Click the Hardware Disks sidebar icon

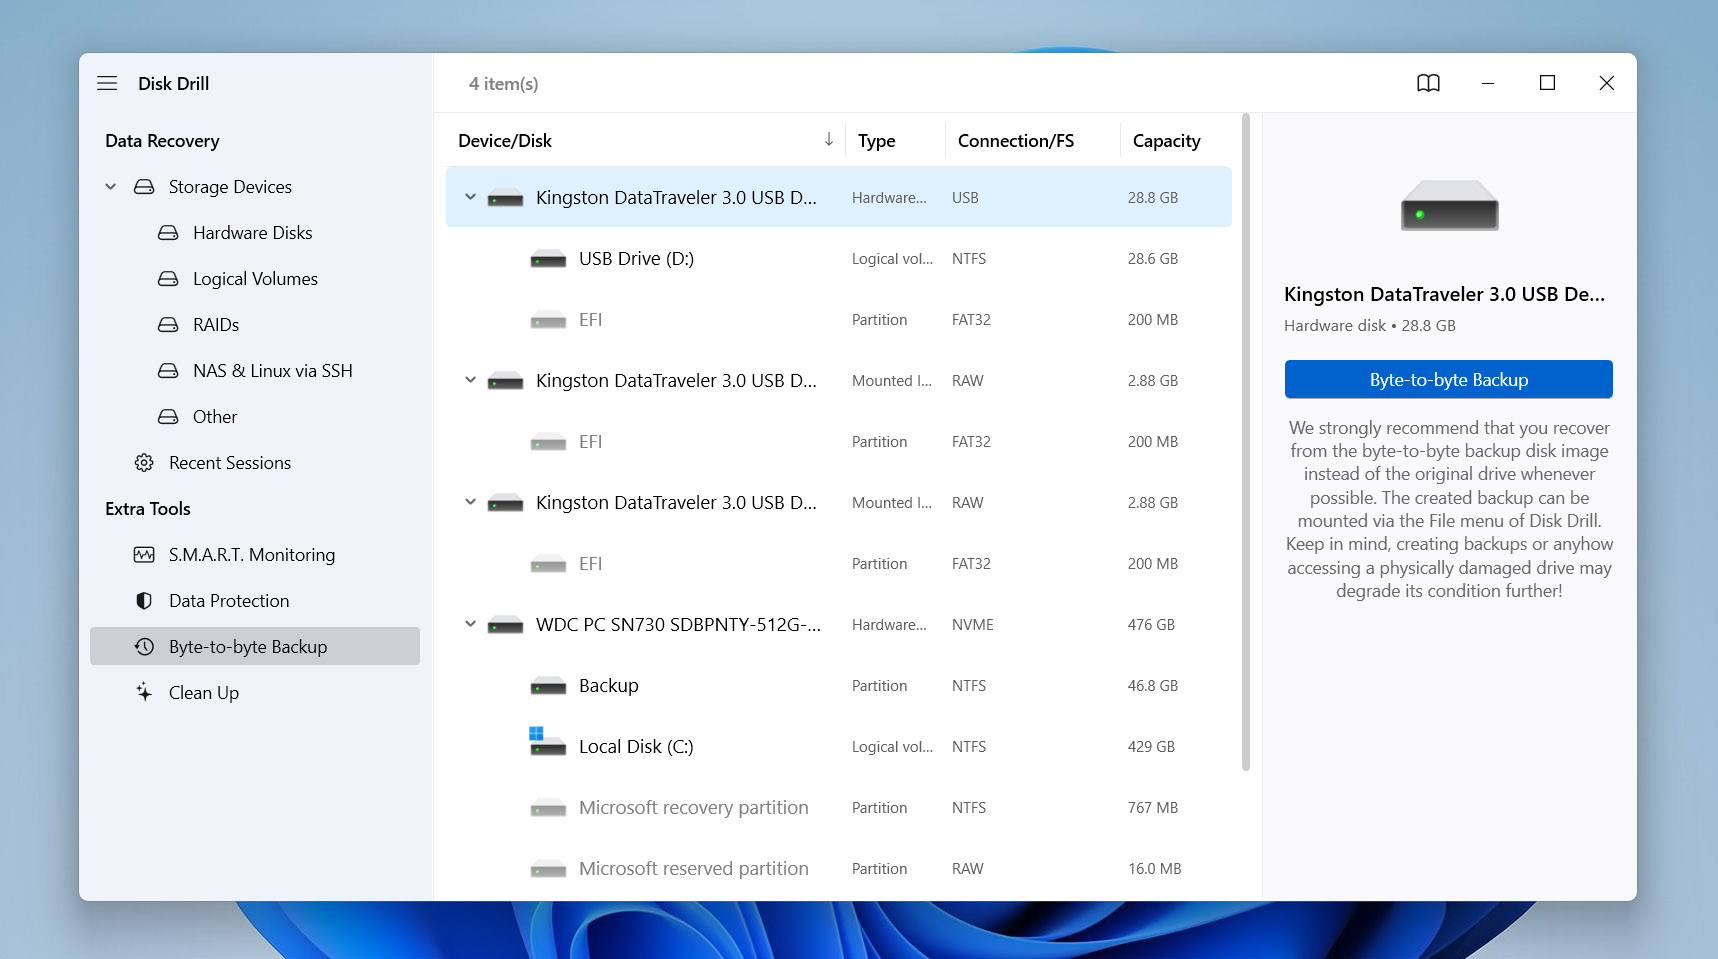(x=168, y=233)
